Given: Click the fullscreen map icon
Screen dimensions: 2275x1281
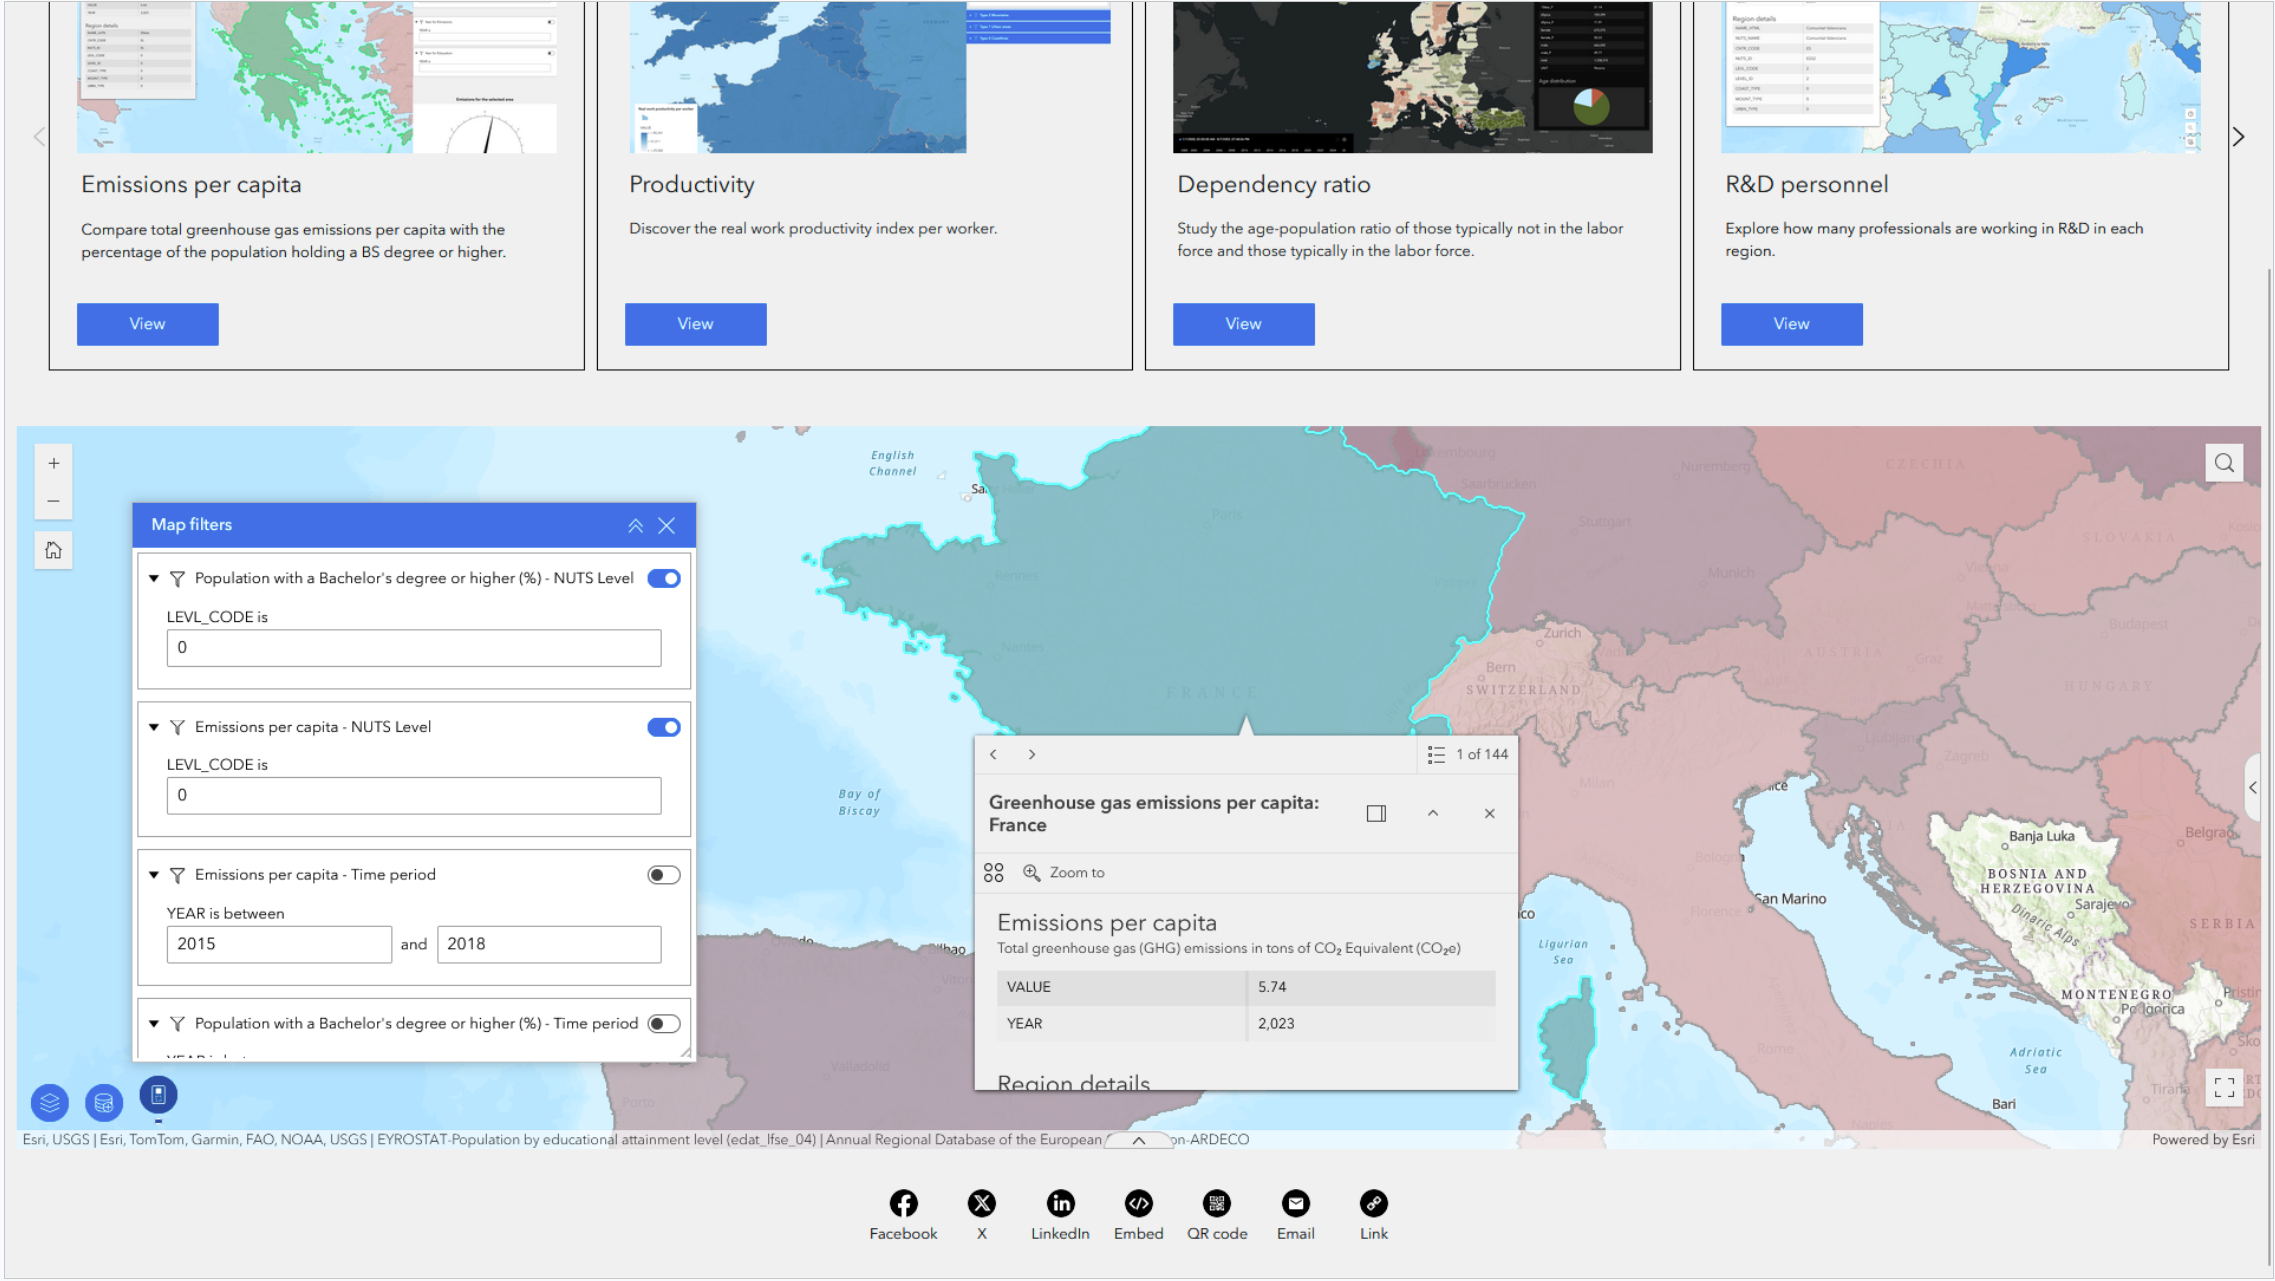Looking at the screenshot, I should point(2224,1087).
